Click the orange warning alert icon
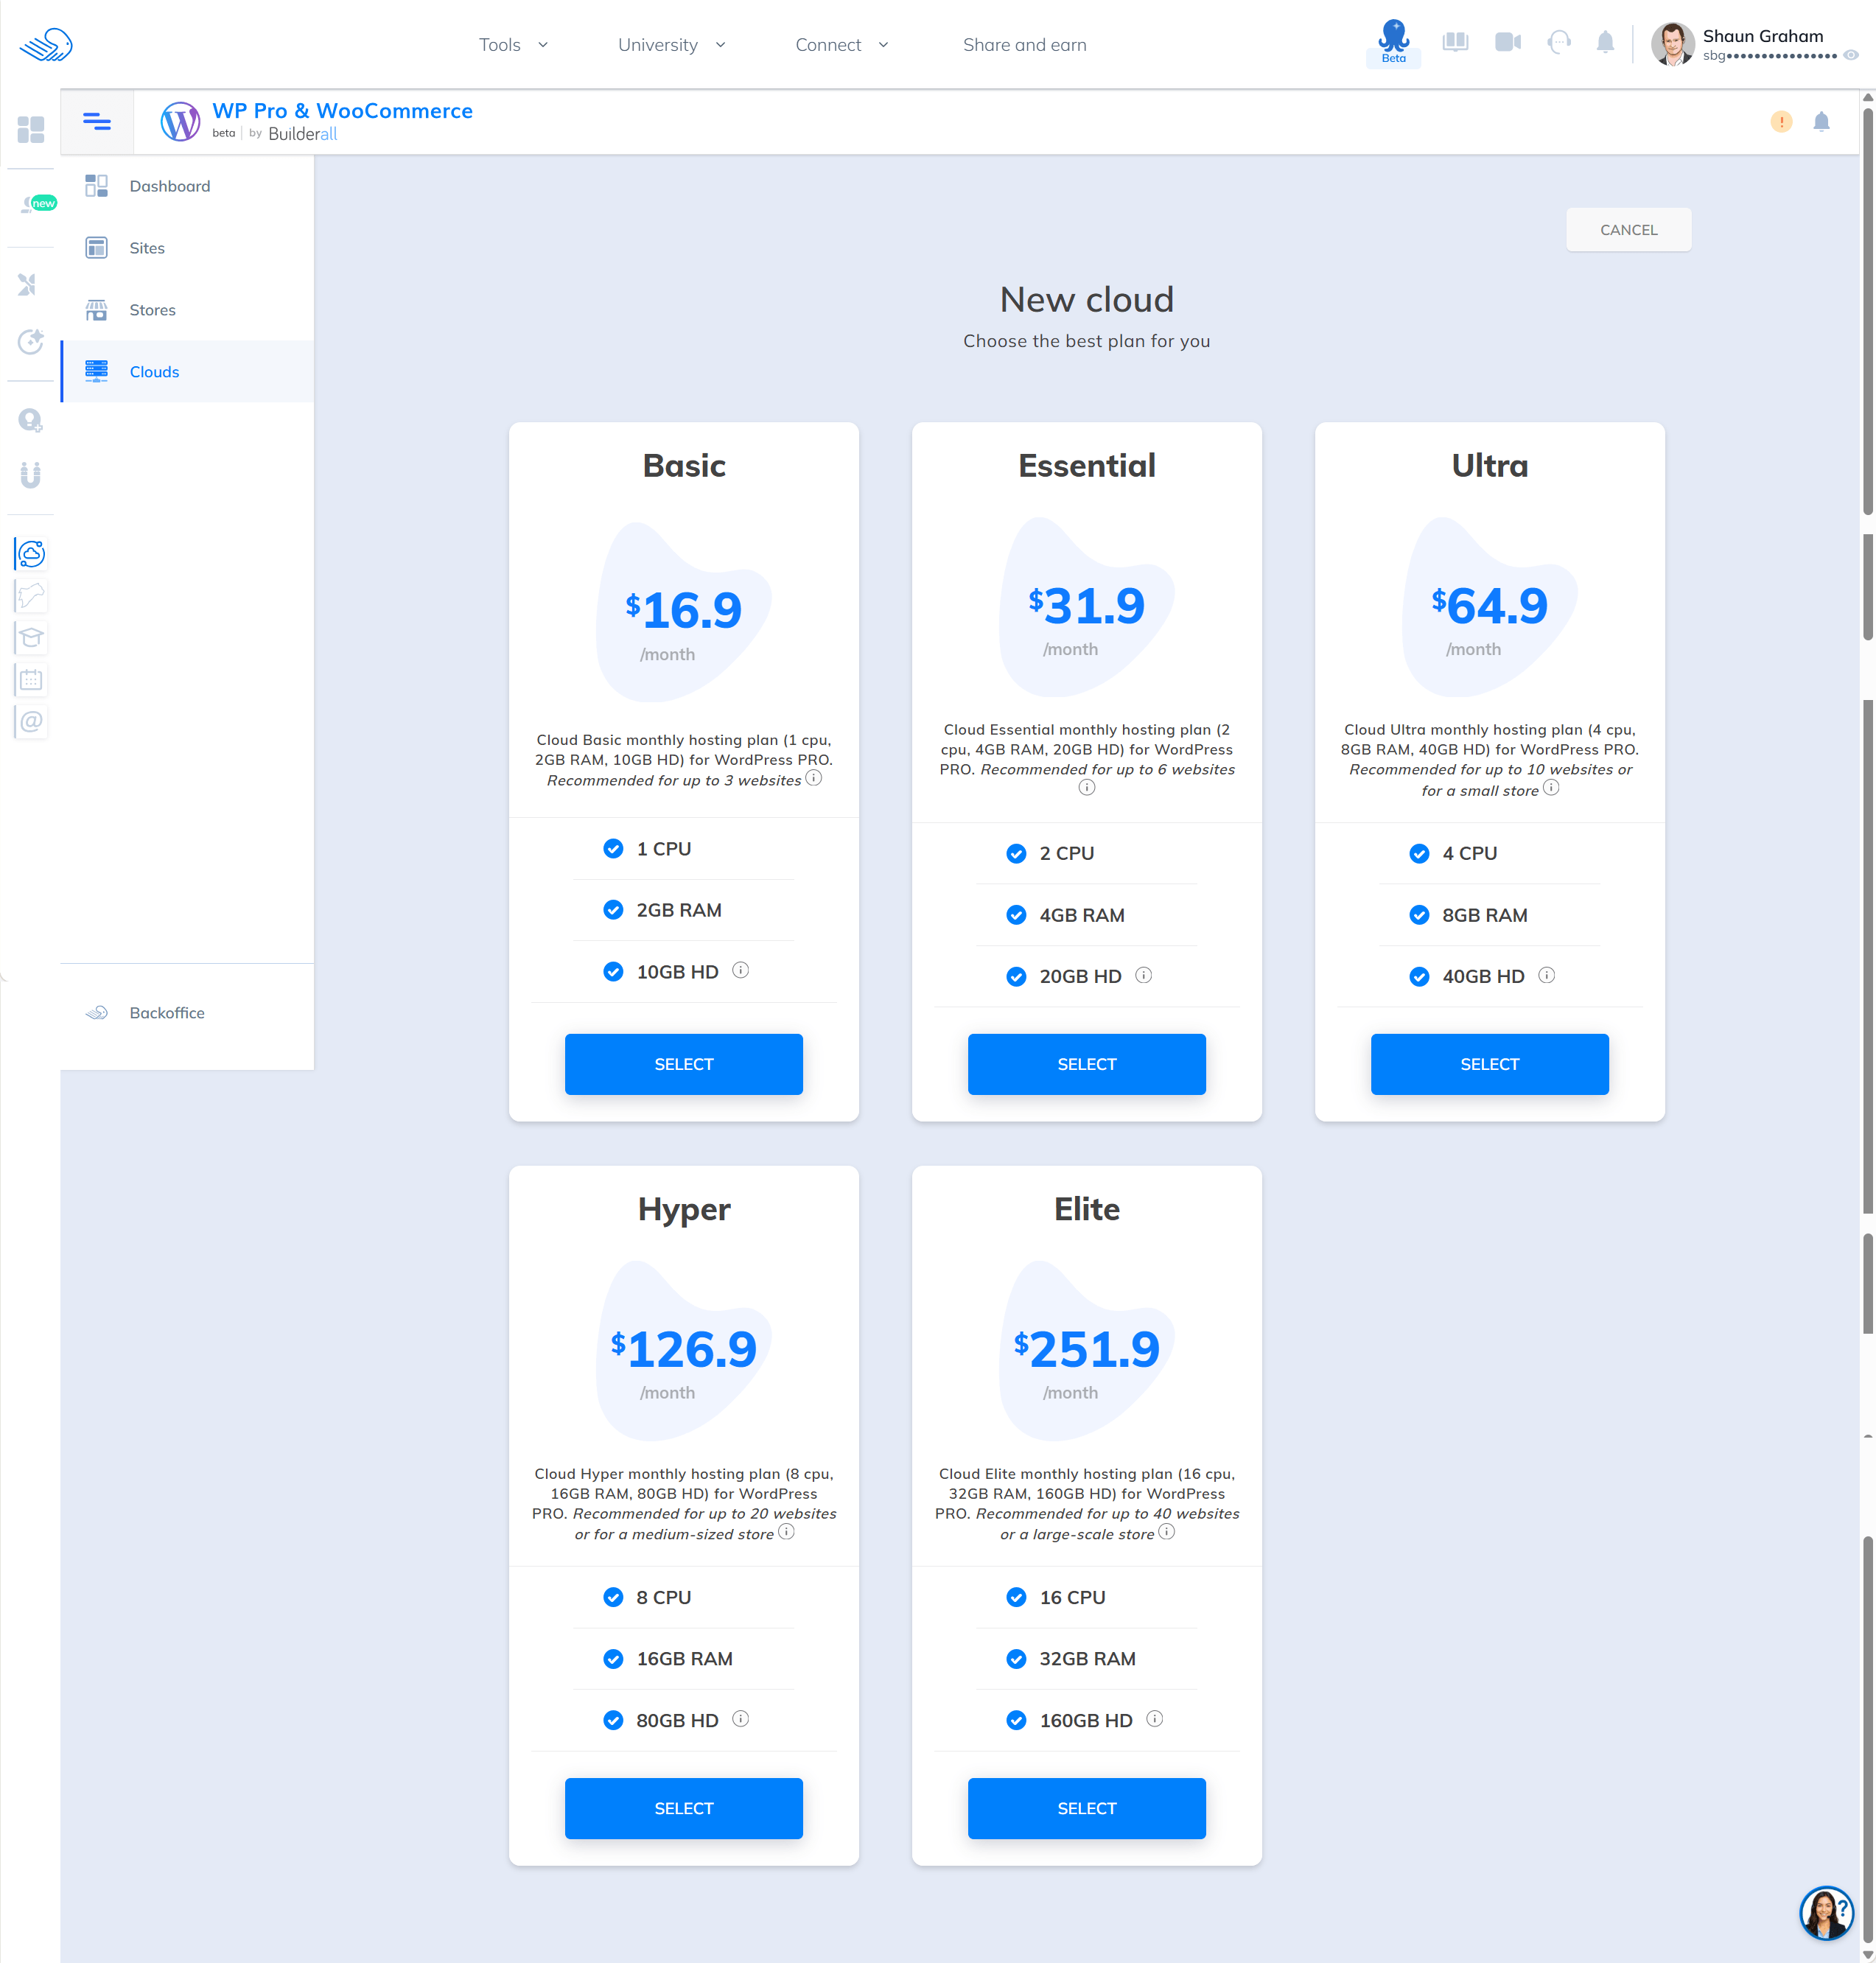 (1781, 122)
